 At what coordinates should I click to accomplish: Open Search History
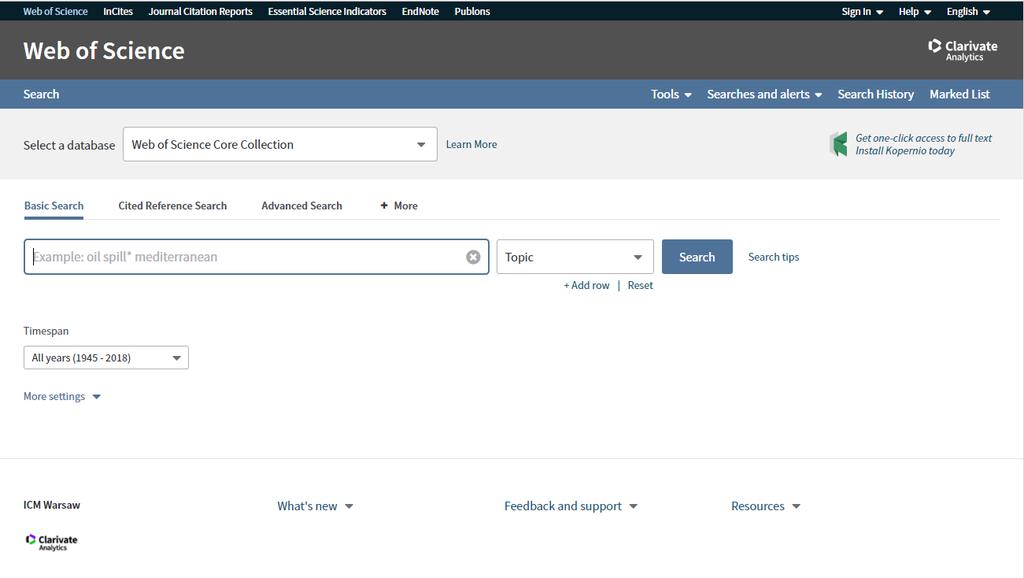pos(876,94)
